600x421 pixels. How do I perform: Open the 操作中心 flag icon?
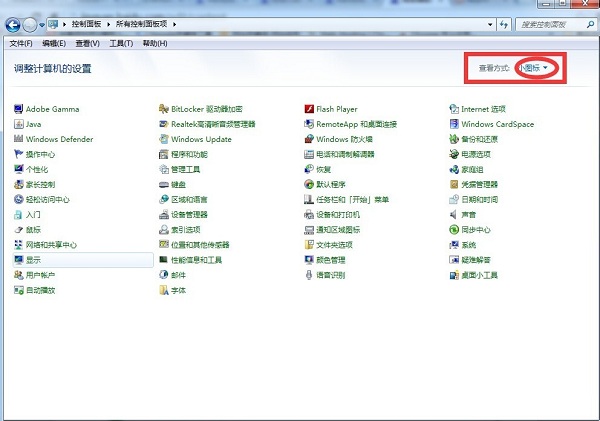pyautogui.click(x=18, y=154)
